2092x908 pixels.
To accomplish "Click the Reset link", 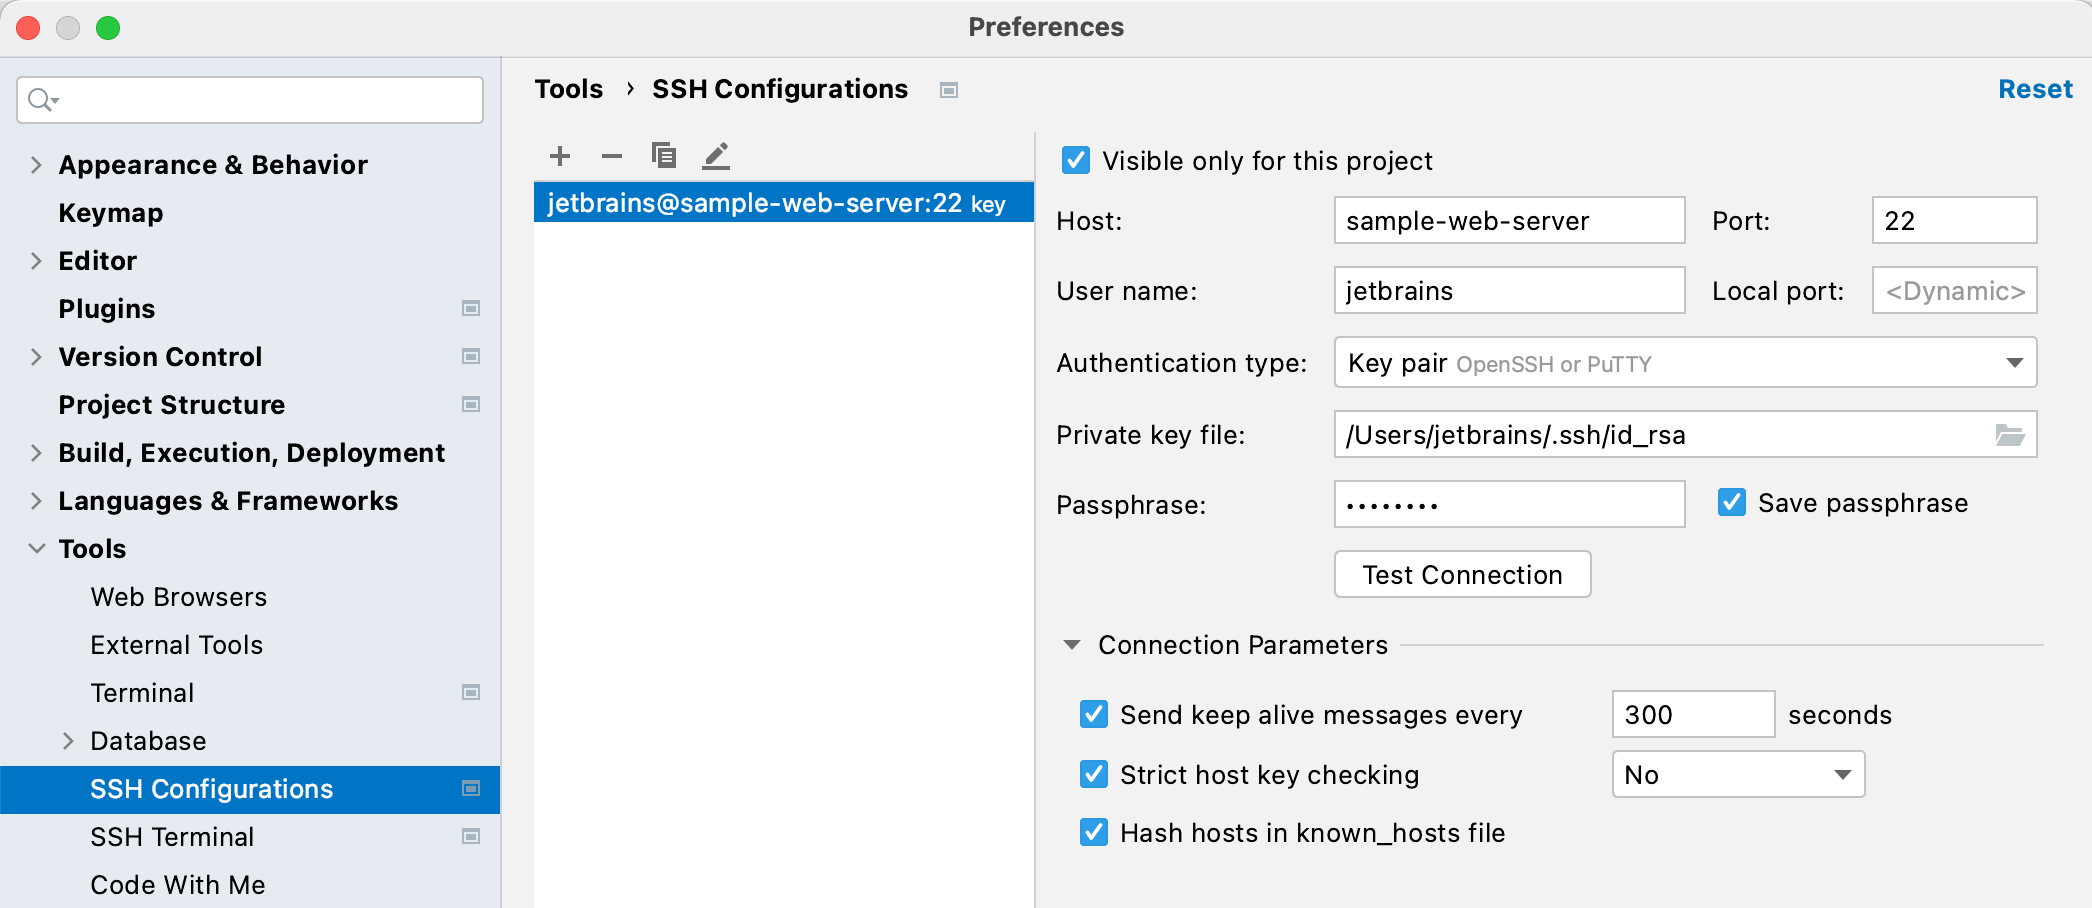I will 2035,88.
